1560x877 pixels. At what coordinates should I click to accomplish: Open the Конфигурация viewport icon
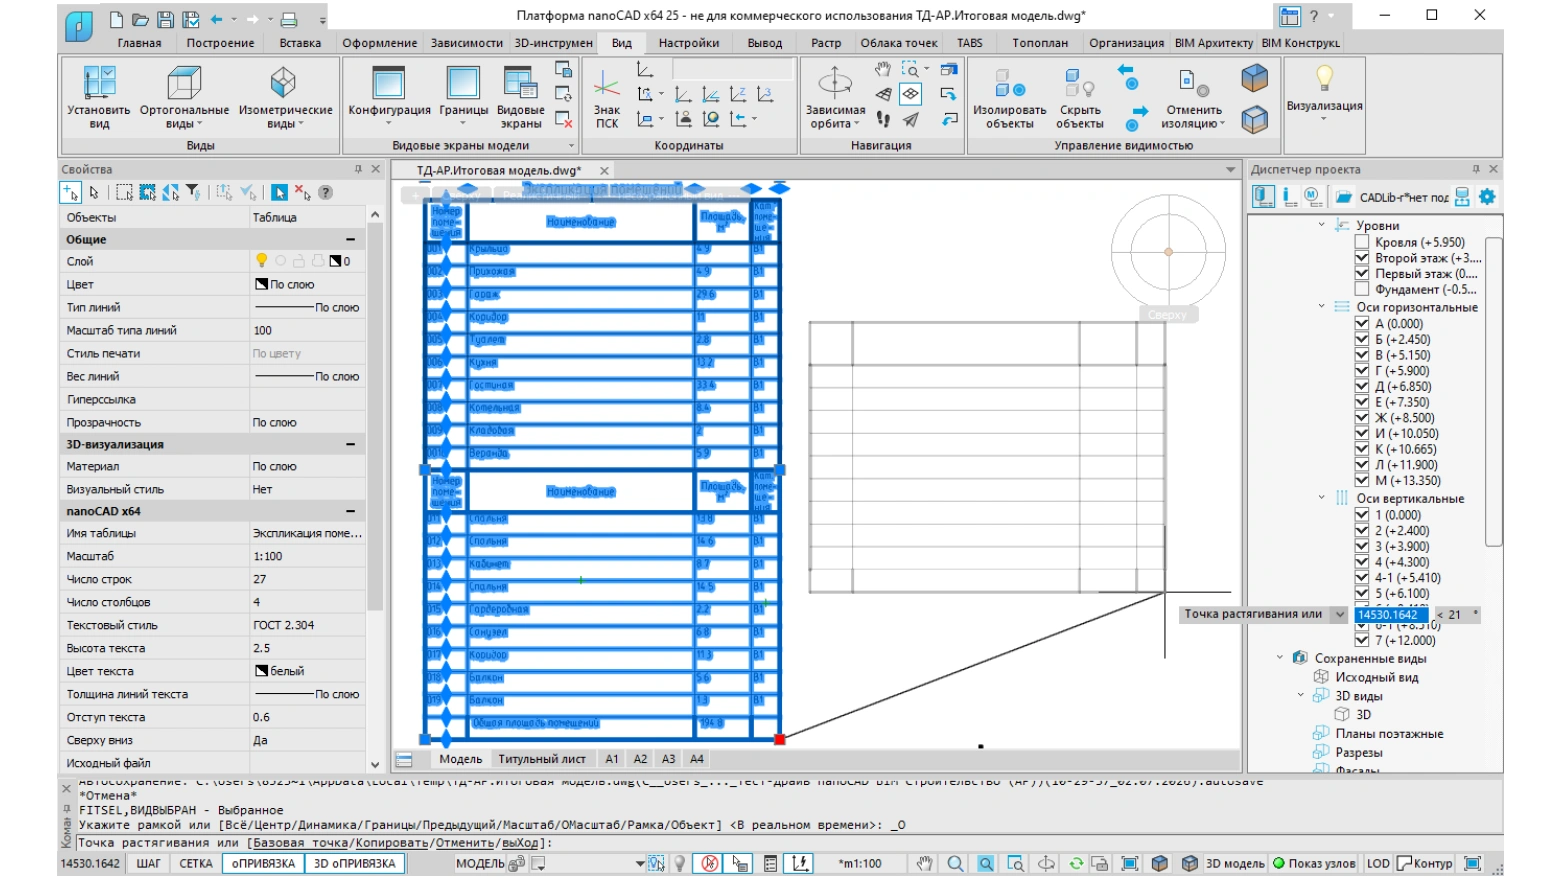[388, 83]
